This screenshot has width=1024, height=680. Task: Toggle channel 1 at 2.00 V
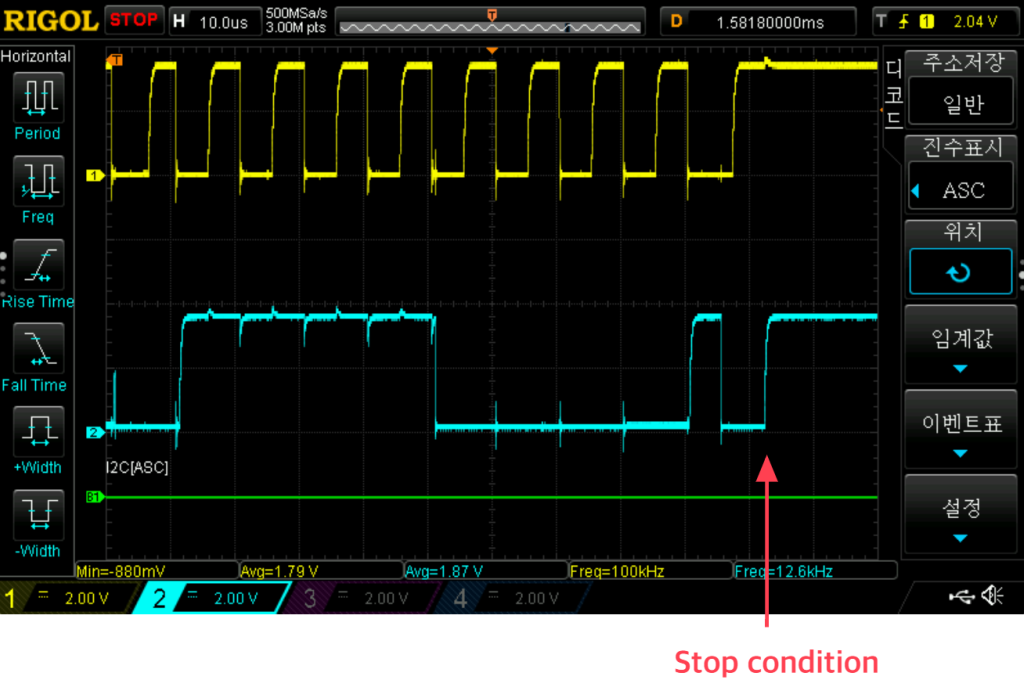70,598
